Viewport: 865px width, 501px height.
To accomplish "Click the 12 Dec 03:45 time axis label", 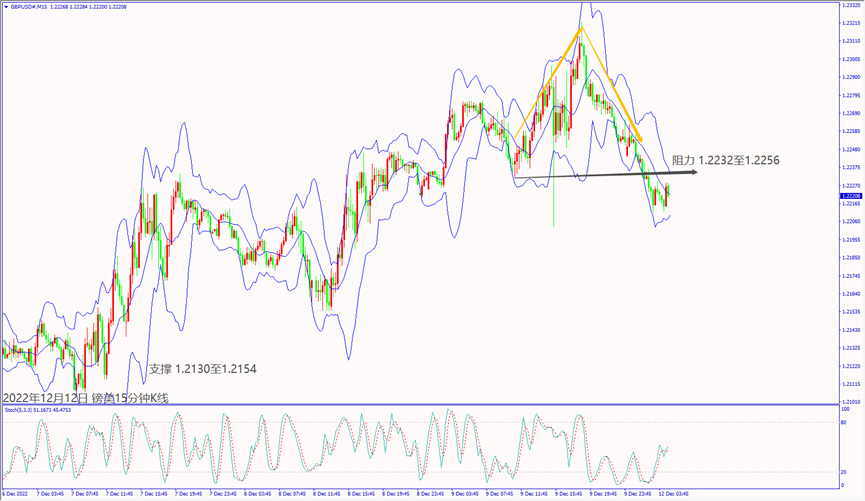I will click(673, 494).
